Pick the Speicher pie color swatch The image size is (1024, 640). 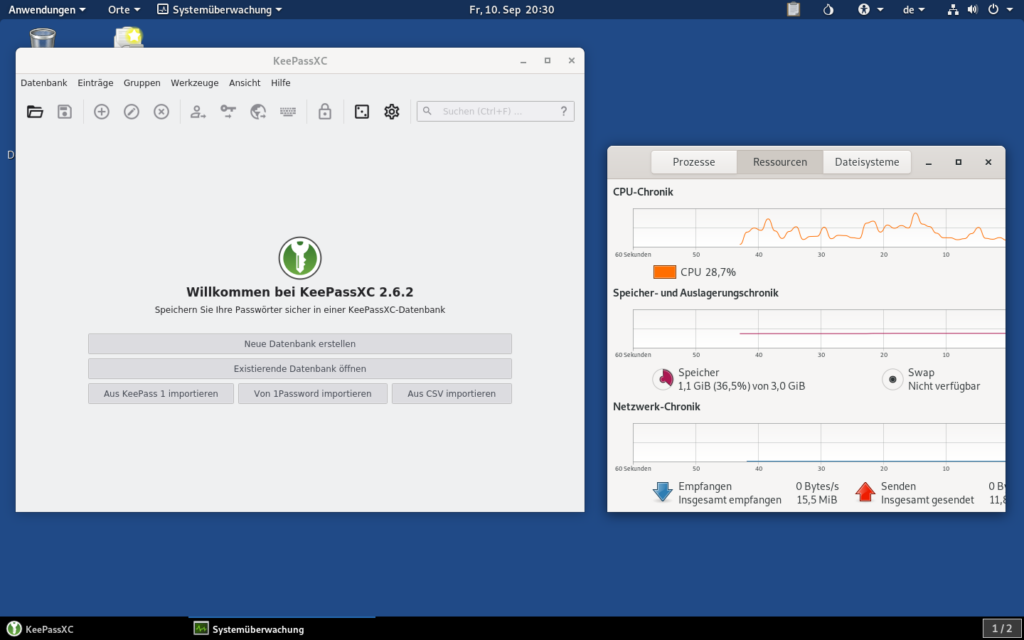(x=663, y=379)
